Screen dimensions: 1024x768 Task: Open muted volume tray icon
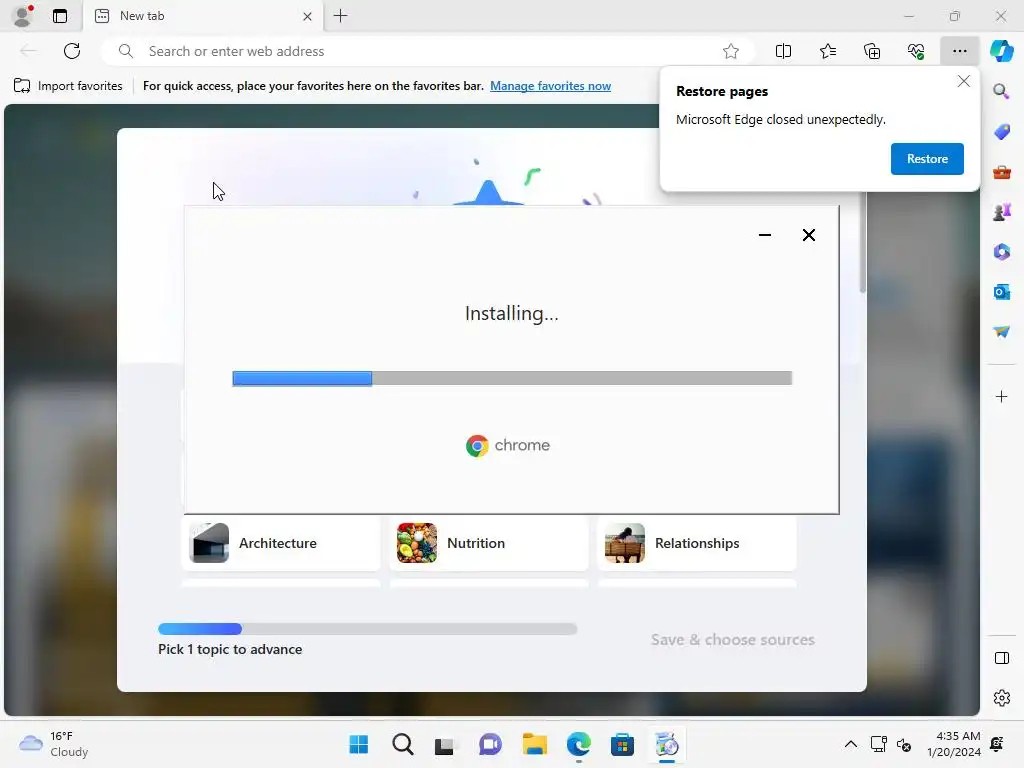click(904, 744)
